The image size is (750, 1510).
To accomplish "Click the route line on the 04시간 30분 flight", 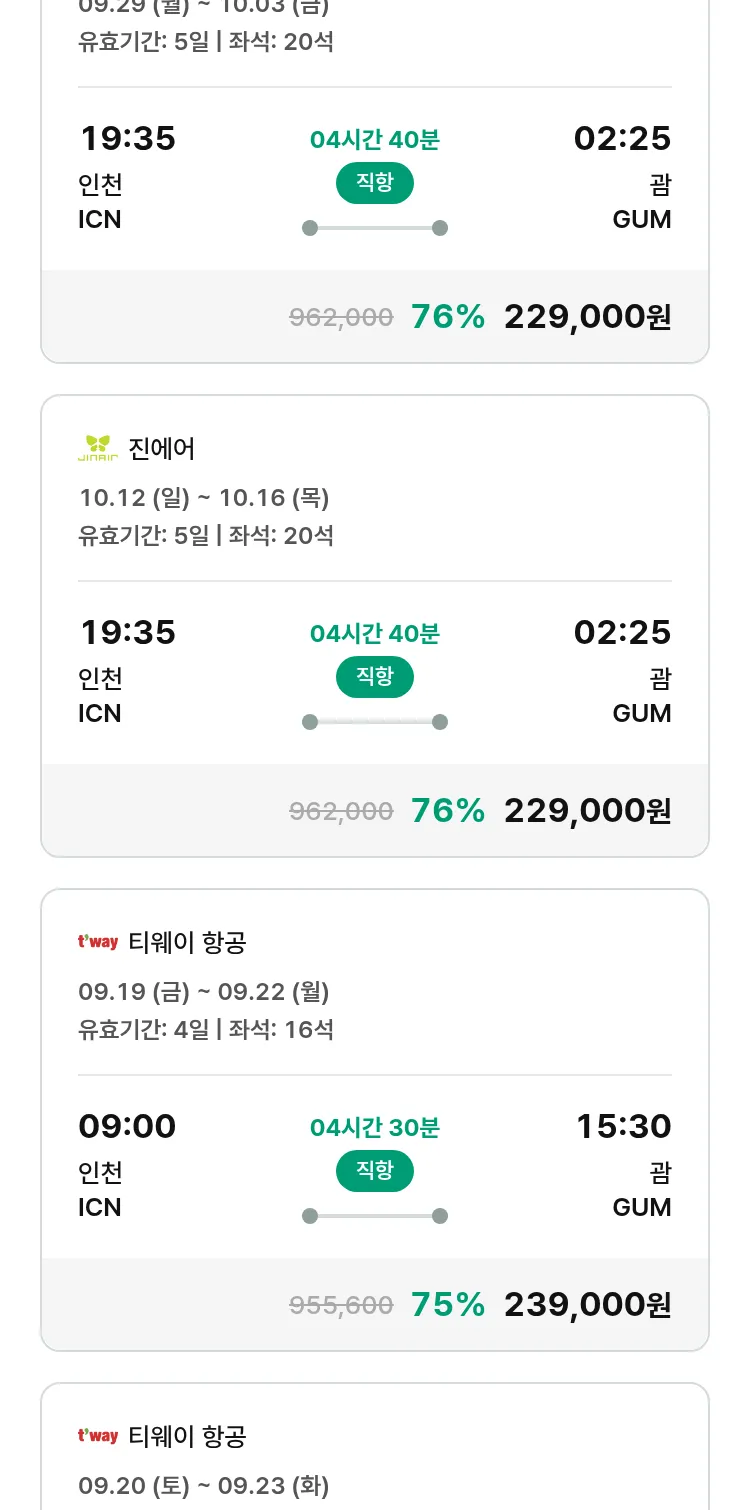I will [375, 1216].
